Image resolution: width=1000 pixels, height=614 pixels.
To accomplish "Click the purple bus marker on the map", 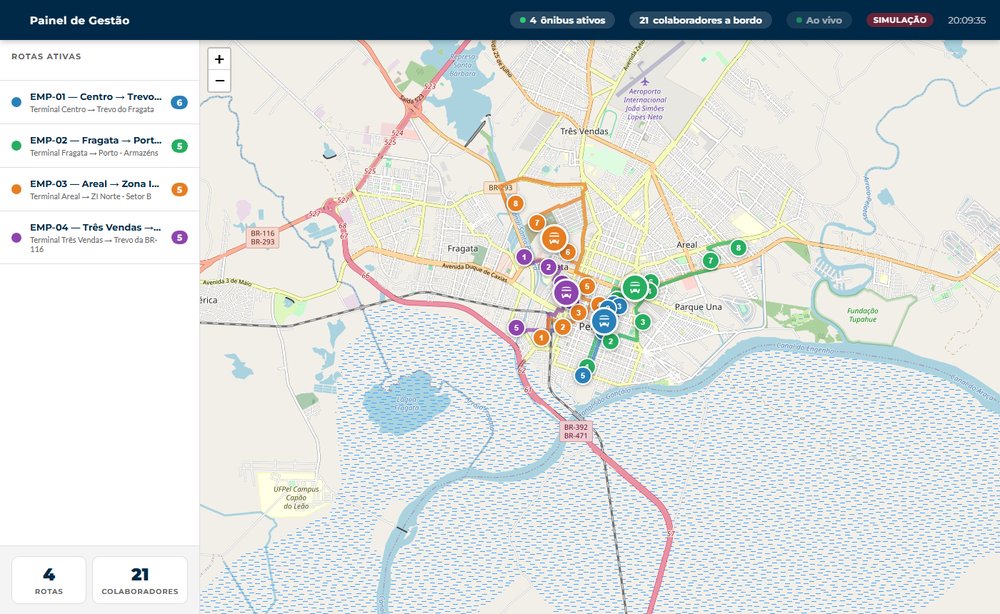I will (566, 292).
